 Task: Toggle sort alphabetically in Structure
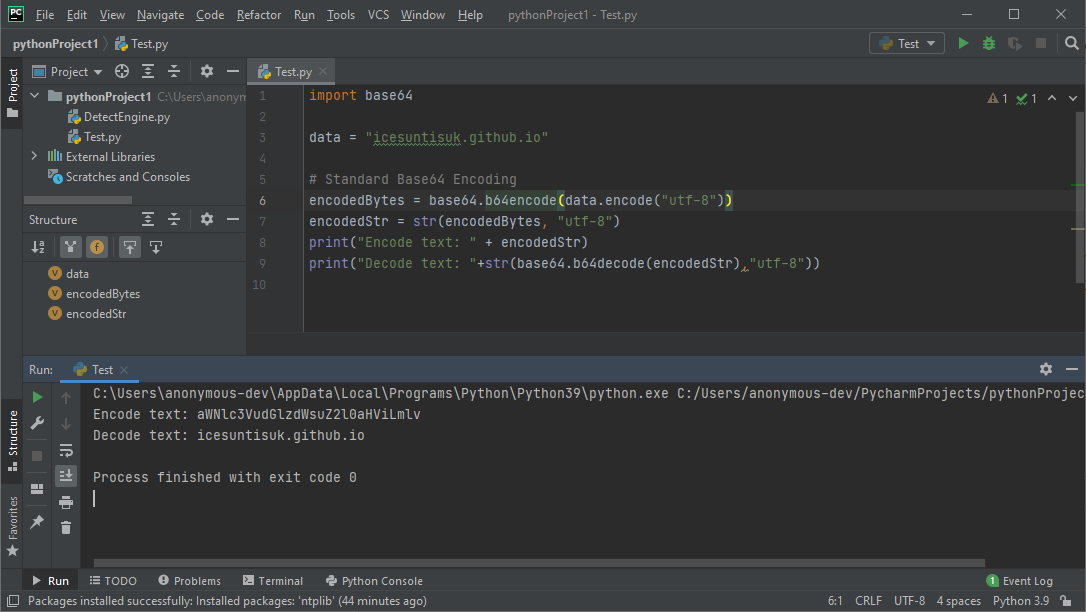pyautogui.click(x=38, y=247)
